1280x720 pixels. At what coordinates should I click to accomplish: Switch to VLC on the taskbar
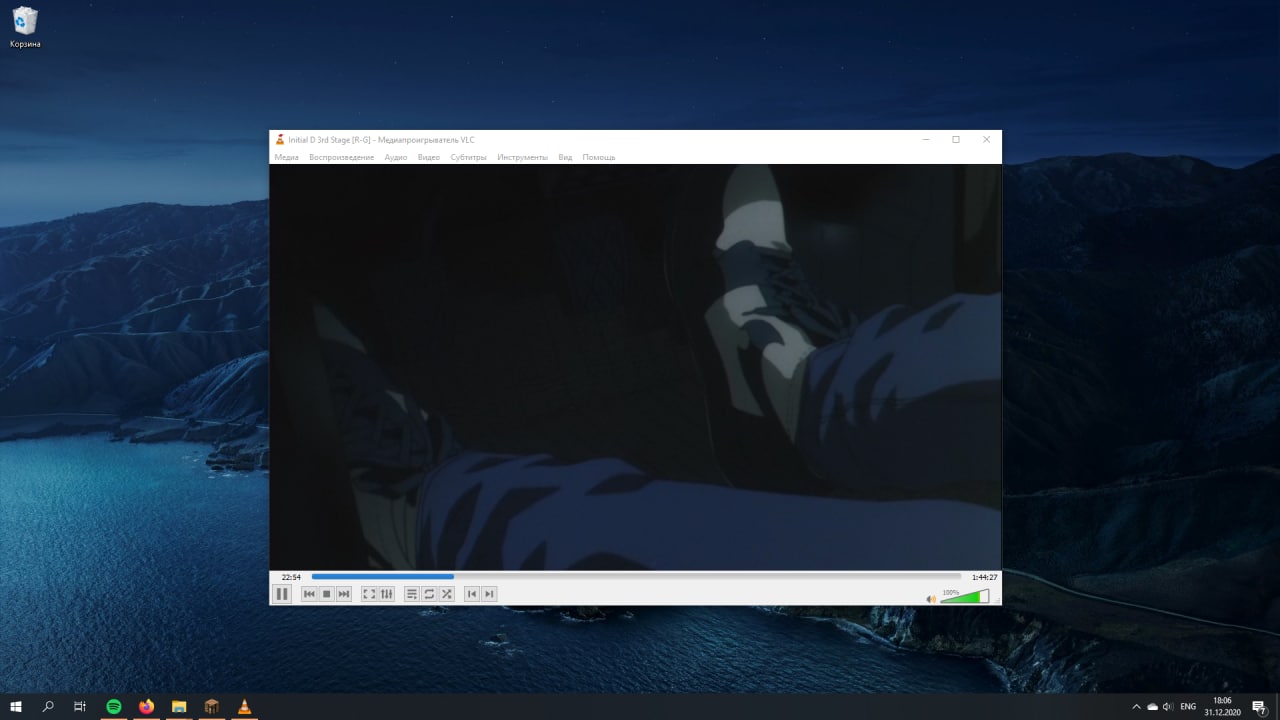click(x=244, y=707)
